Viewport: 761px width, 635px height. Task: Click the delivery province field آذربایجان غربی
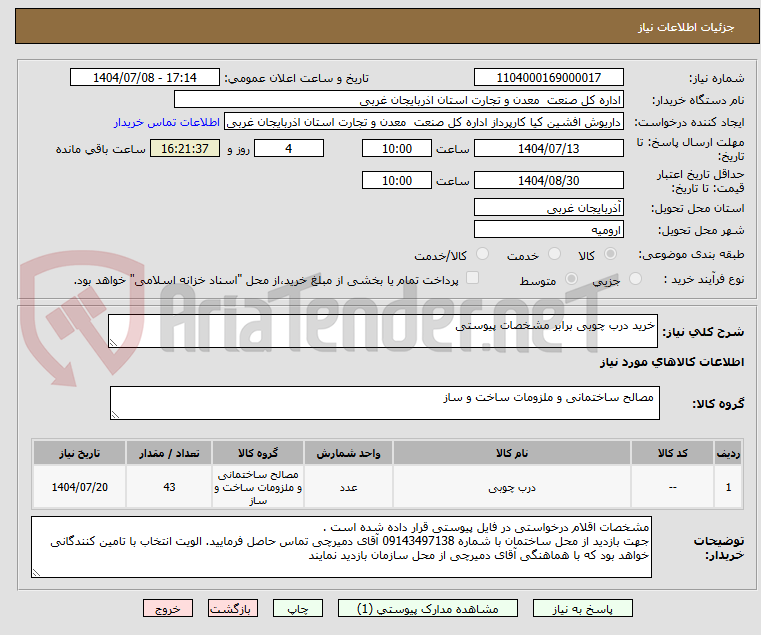click(x=548, y=208)
